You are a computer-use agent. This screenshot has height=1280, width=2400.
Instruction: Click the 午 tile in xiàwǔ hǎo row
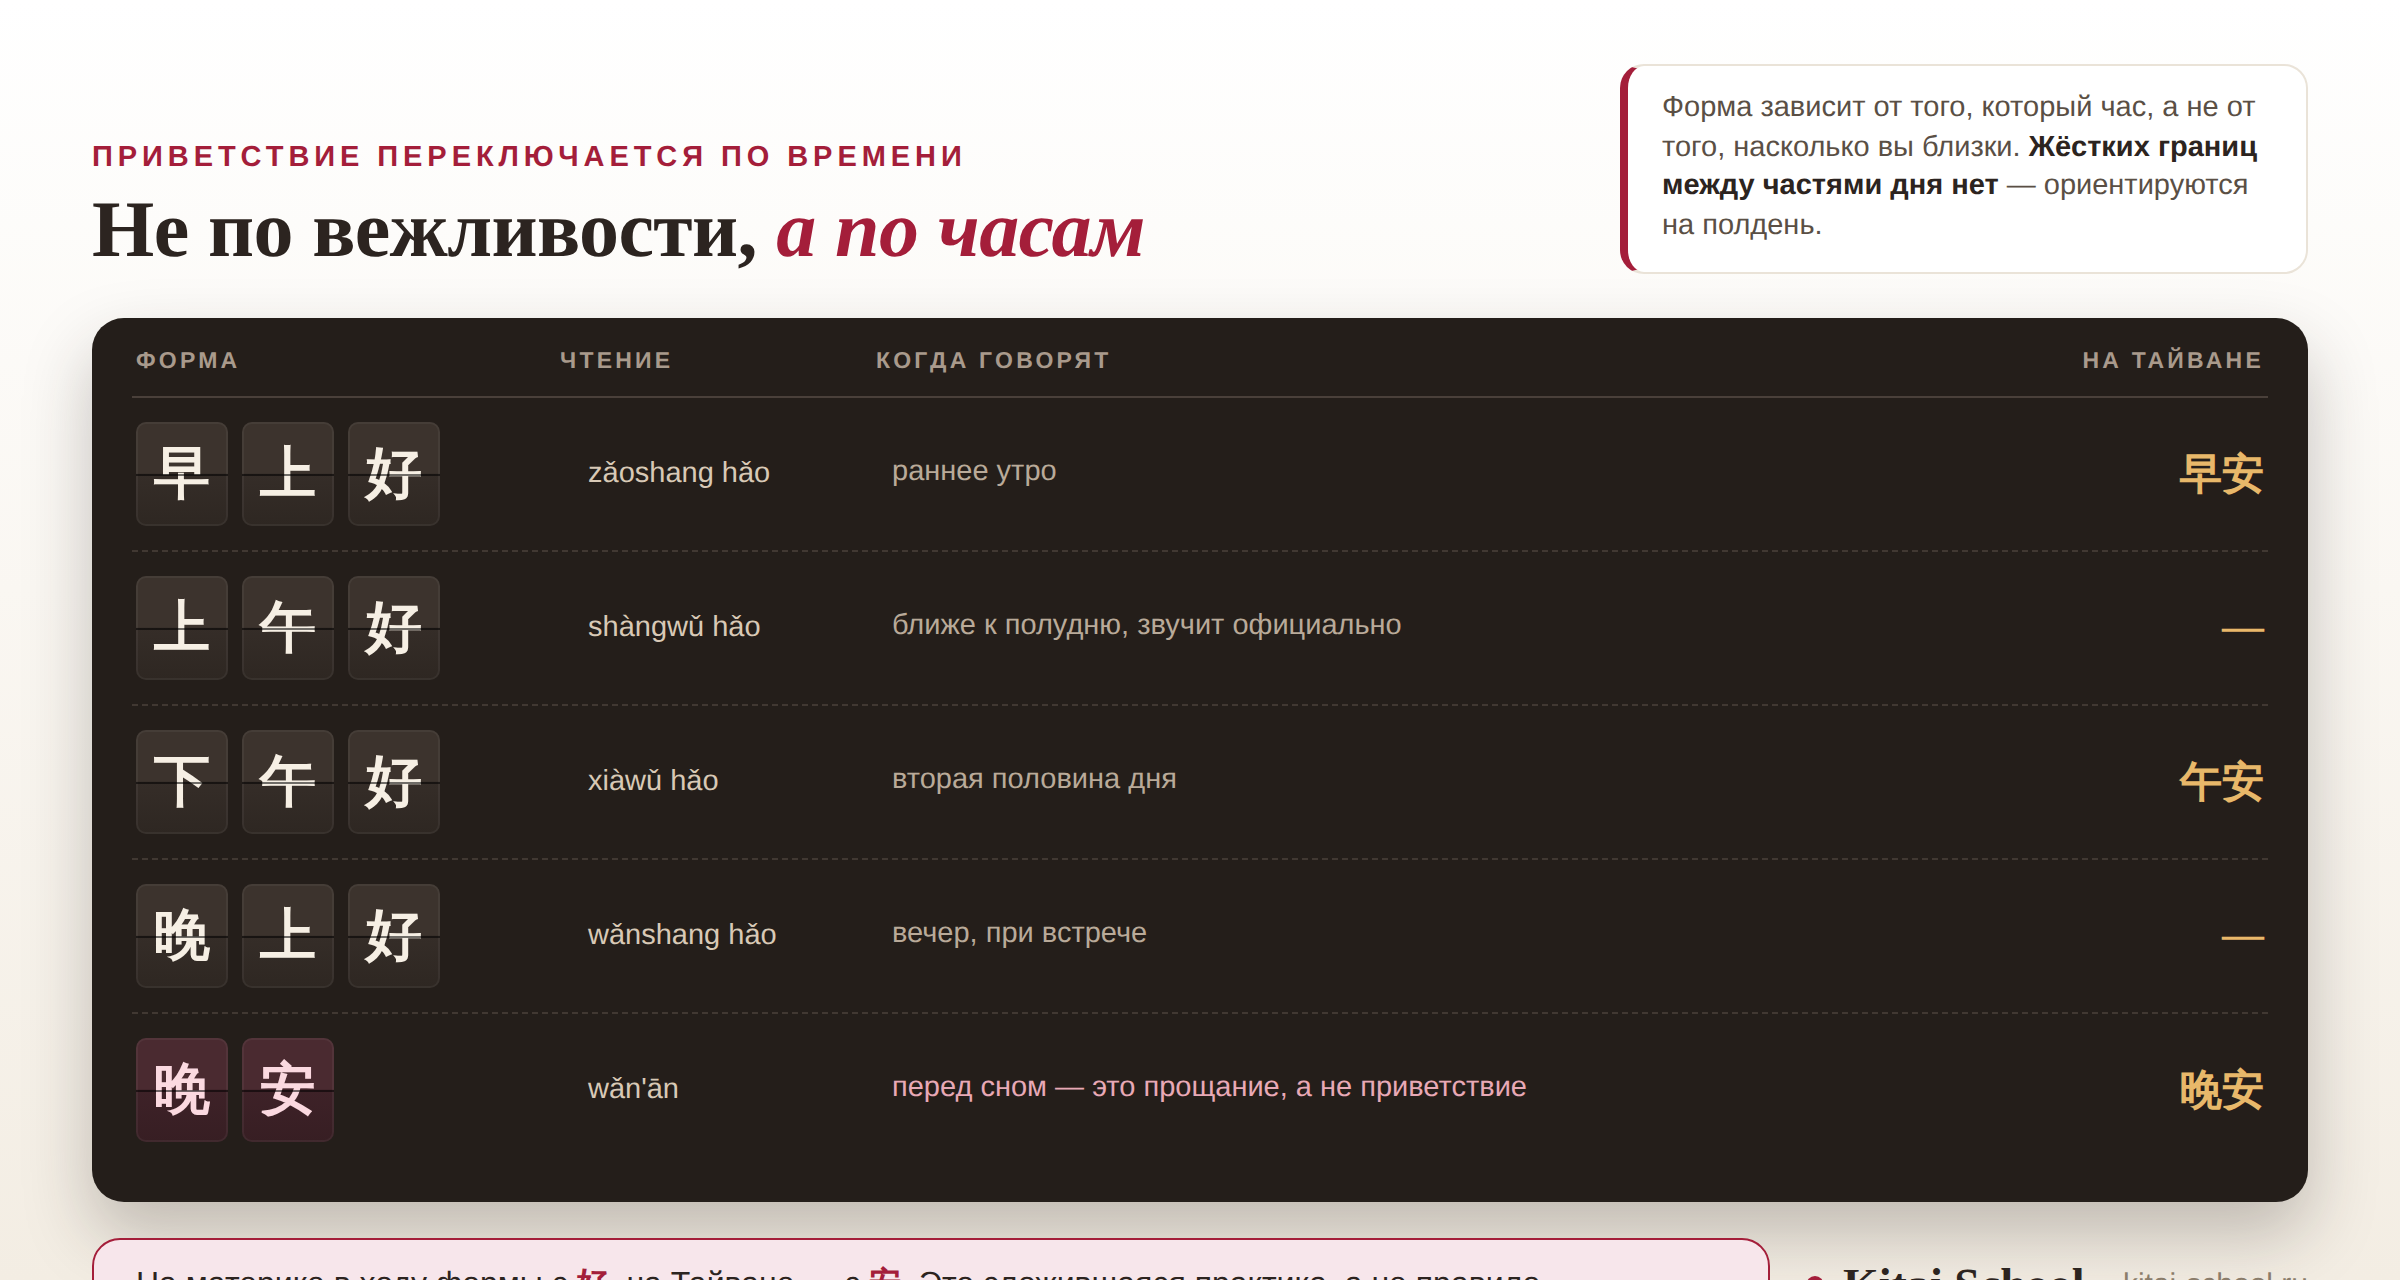288,781
